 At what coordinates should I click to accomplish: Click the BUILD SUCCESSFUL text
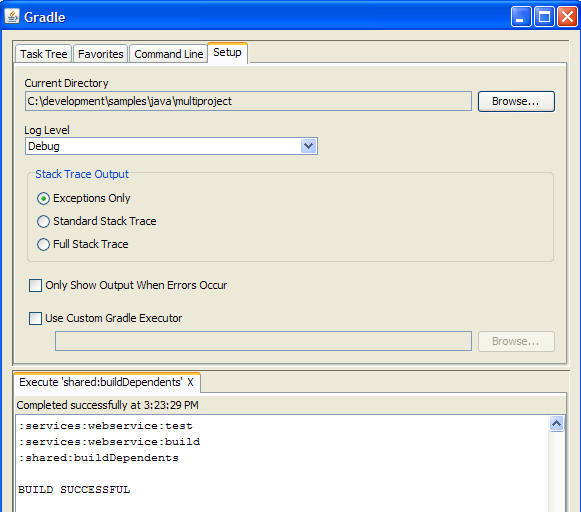coord(74,490)
